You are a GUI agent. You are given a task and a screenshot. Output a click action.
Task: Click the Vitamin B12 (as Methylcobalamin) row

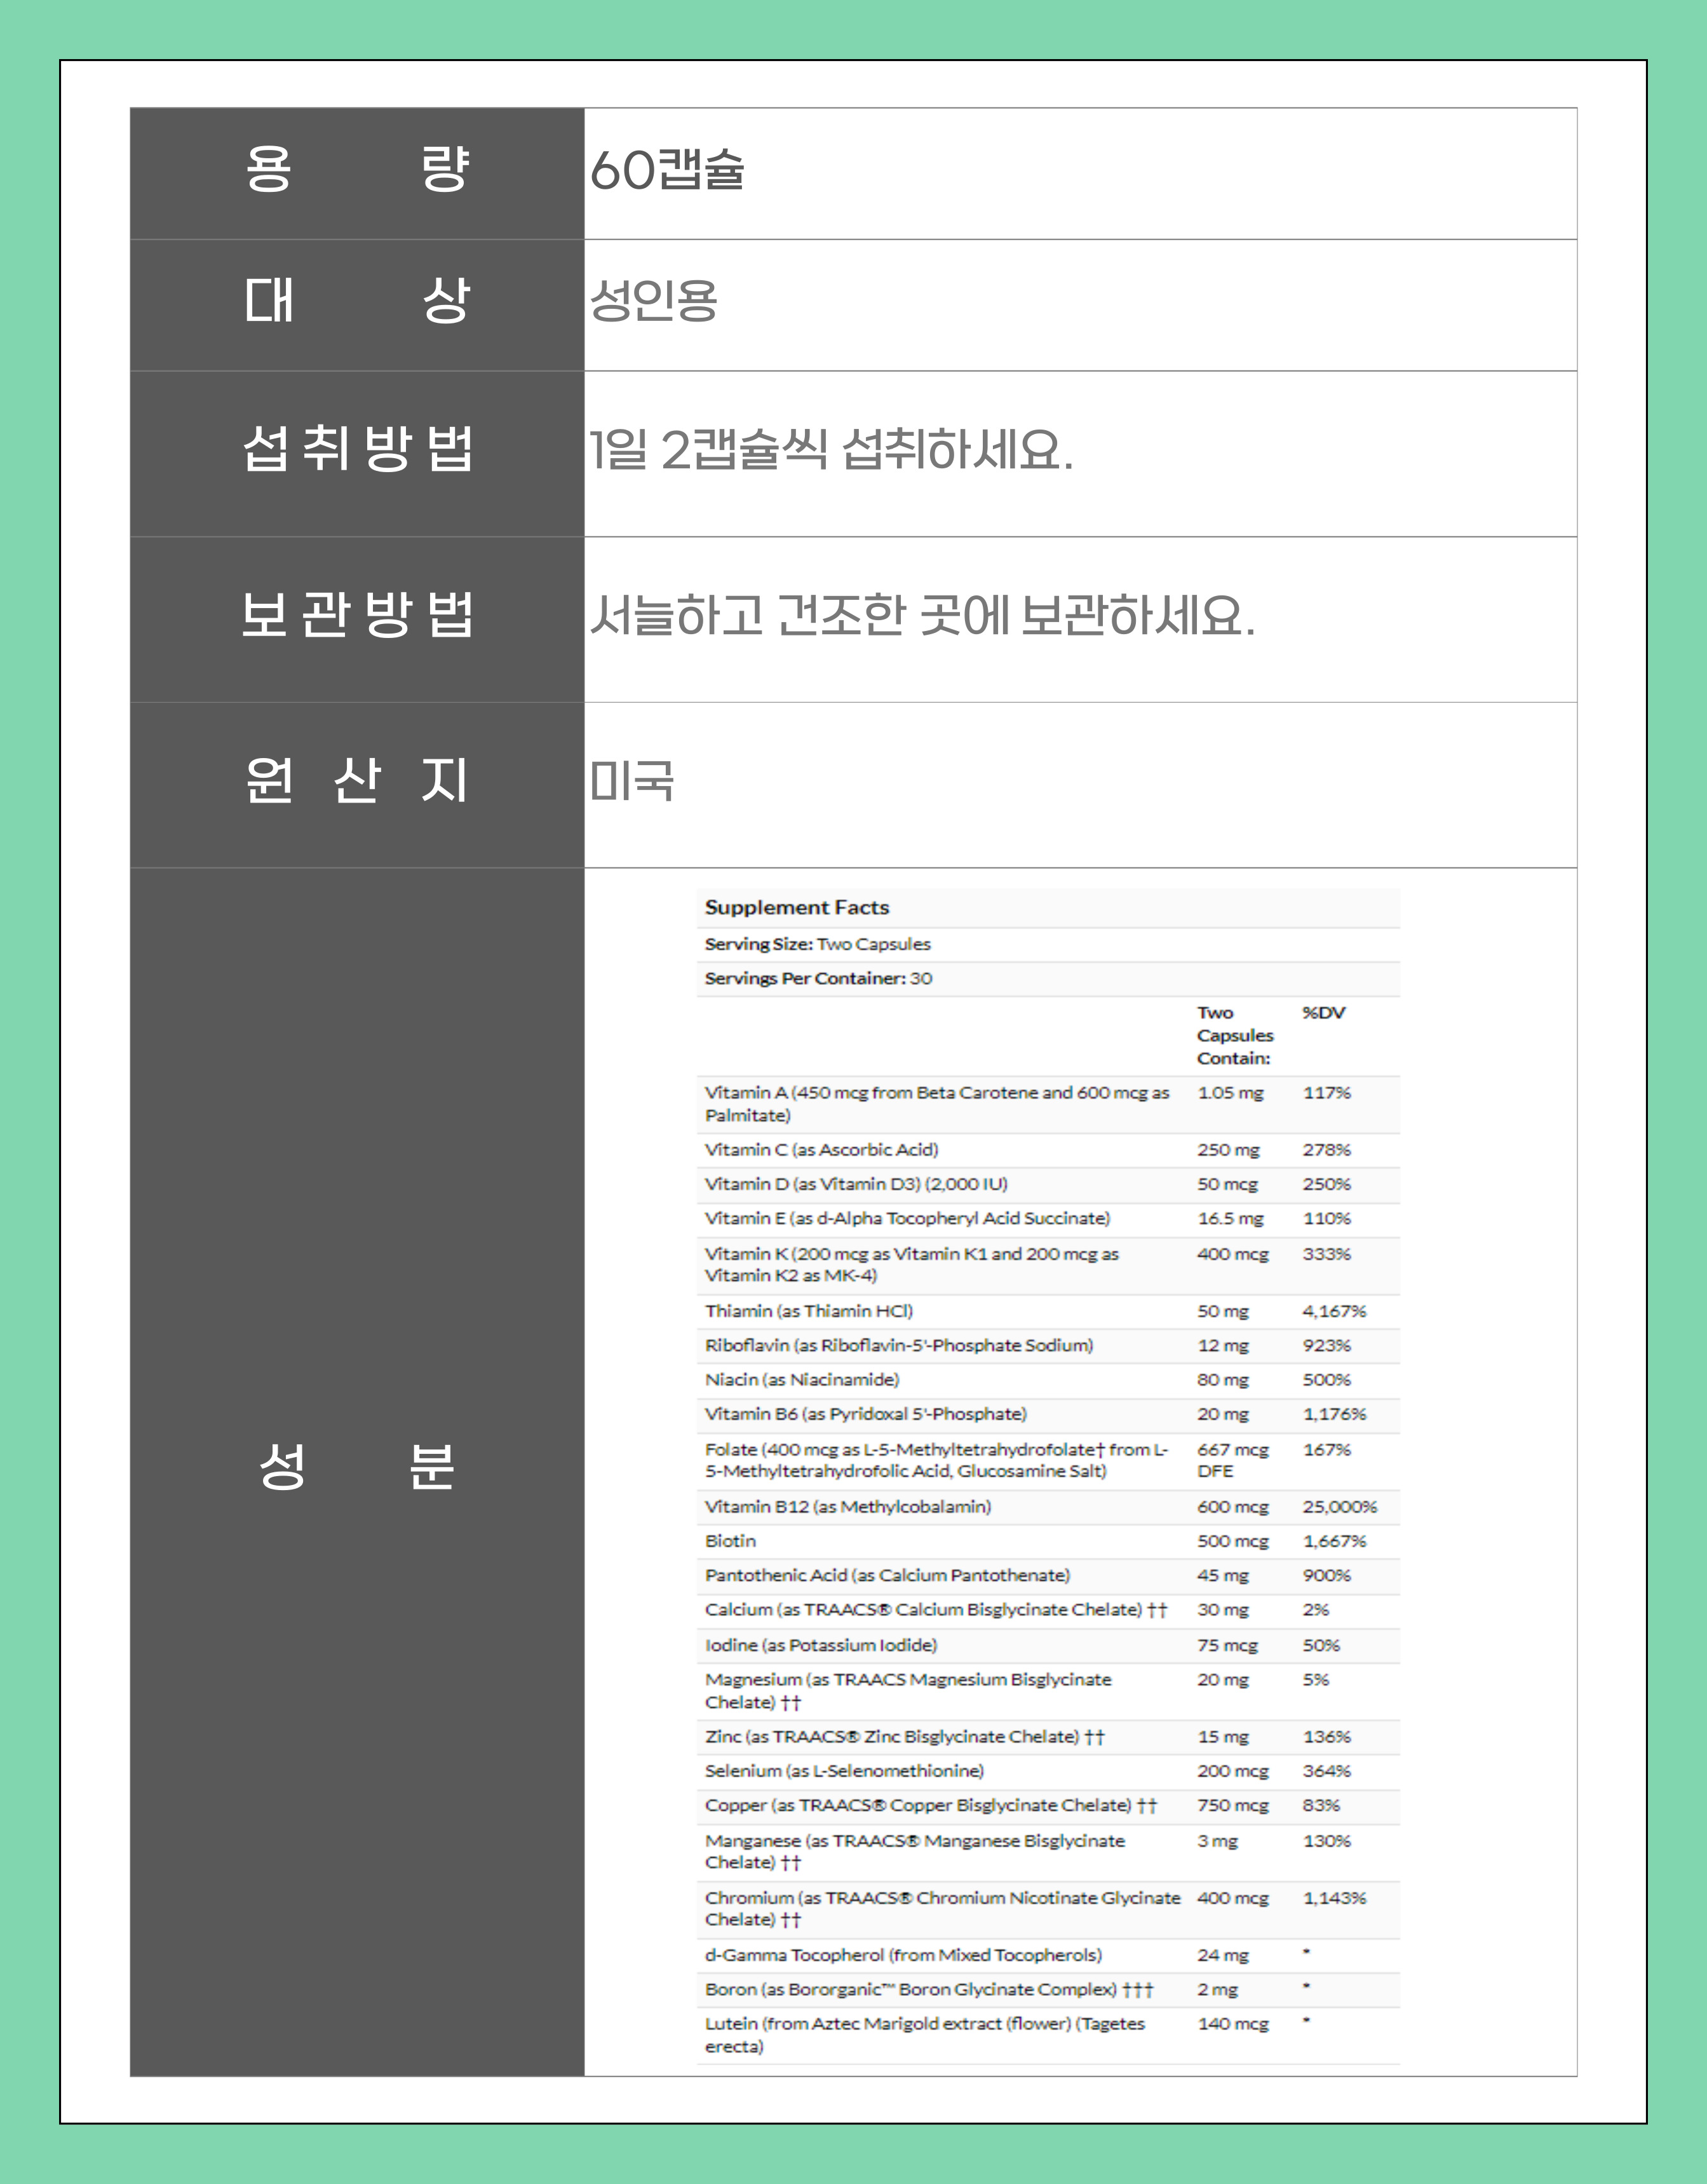[x=1047, y=1507]
